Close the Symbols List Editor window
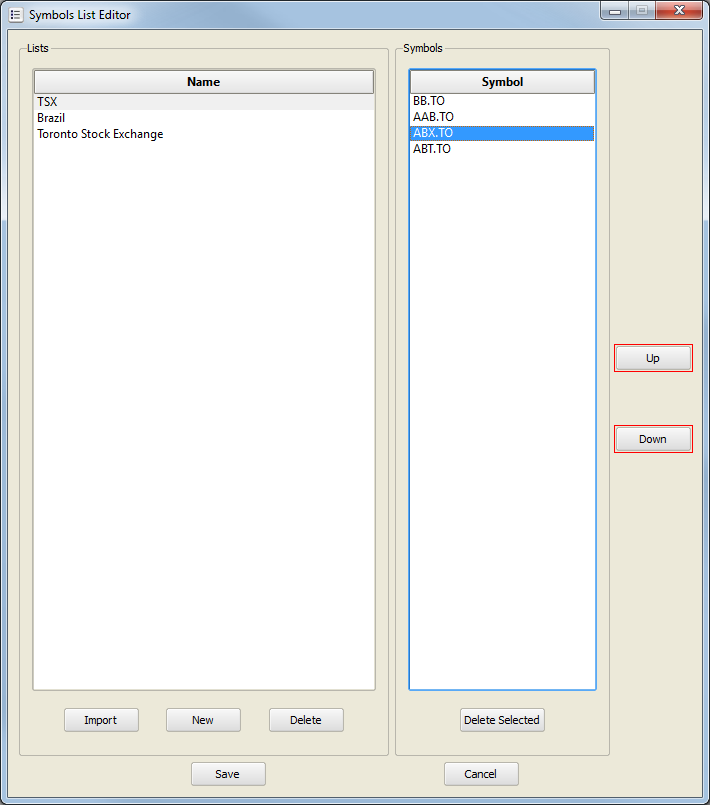This screenshot has height=805, width=710. (680, 11)
